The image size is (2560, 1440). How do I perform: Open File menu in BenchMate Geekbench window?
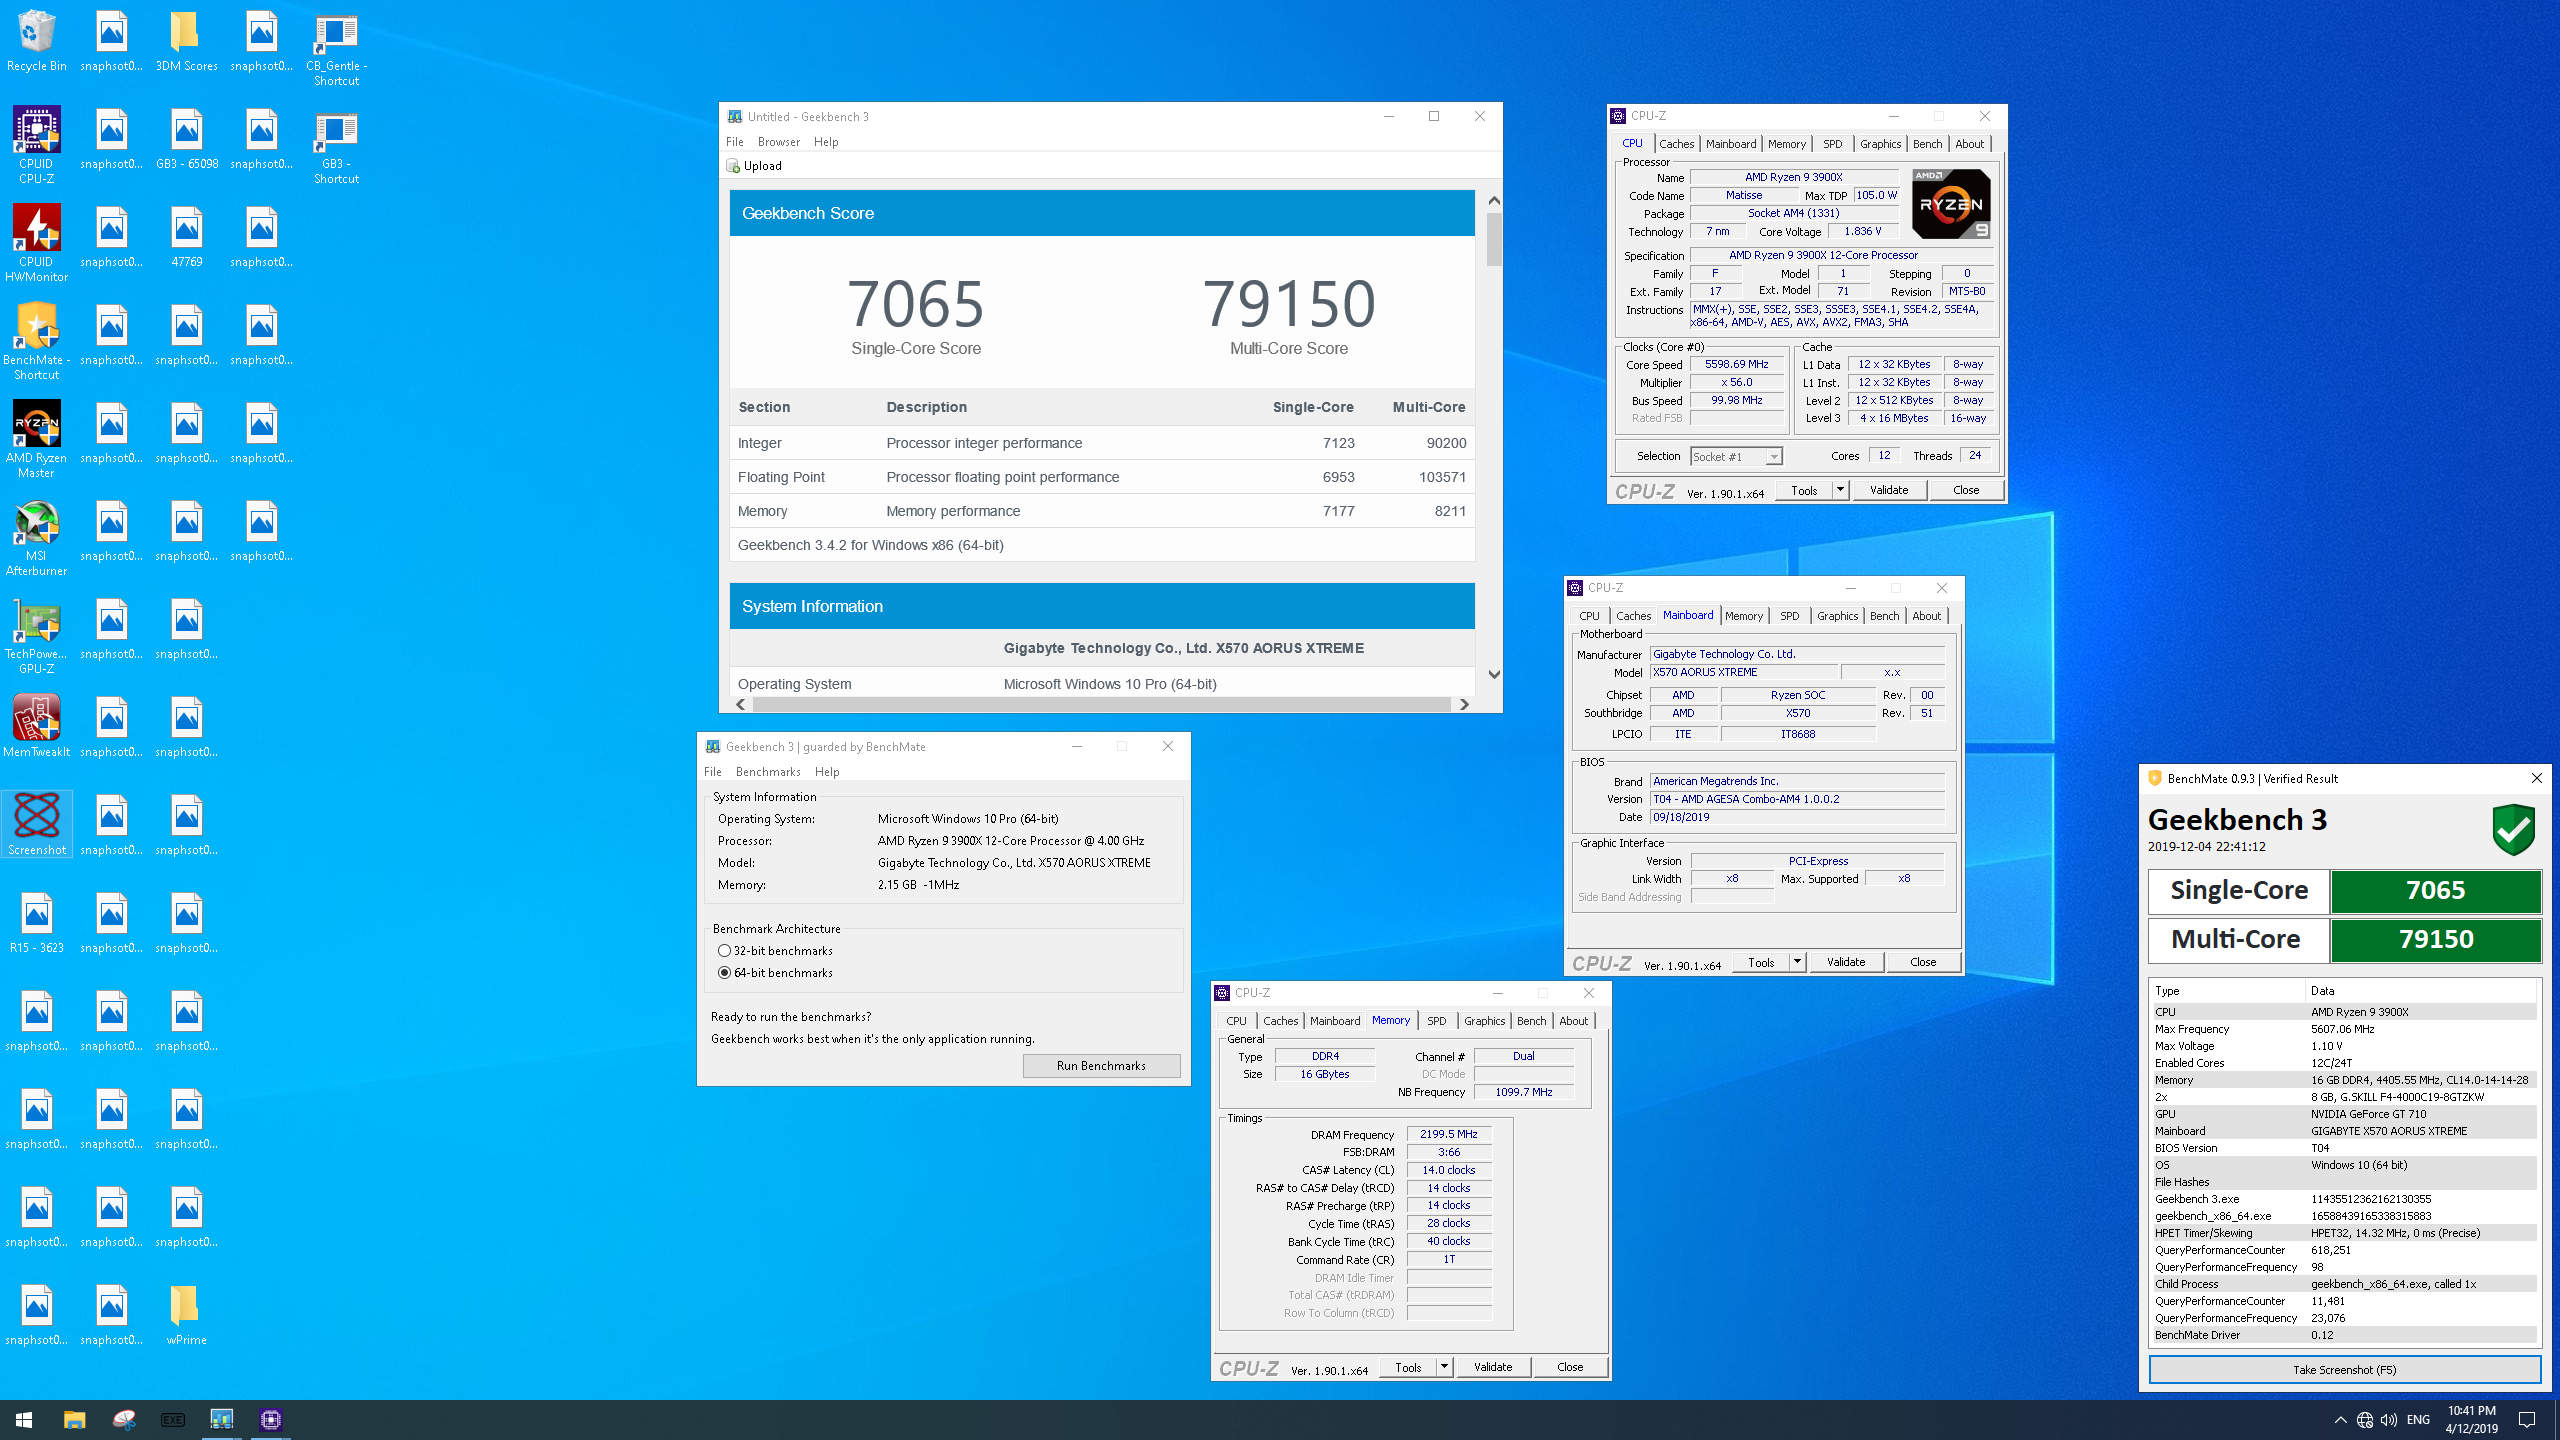click(712, 772)
